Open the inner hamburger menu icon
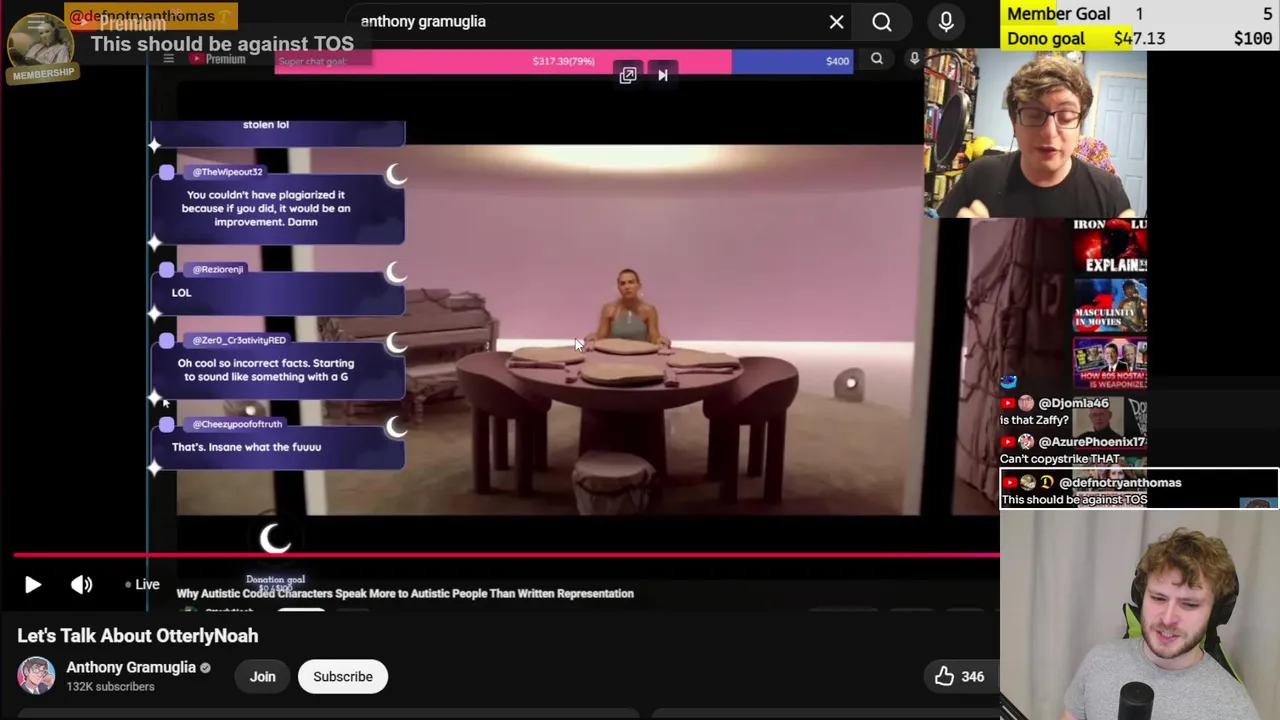 pyautogui.click(x=168, y=59)
